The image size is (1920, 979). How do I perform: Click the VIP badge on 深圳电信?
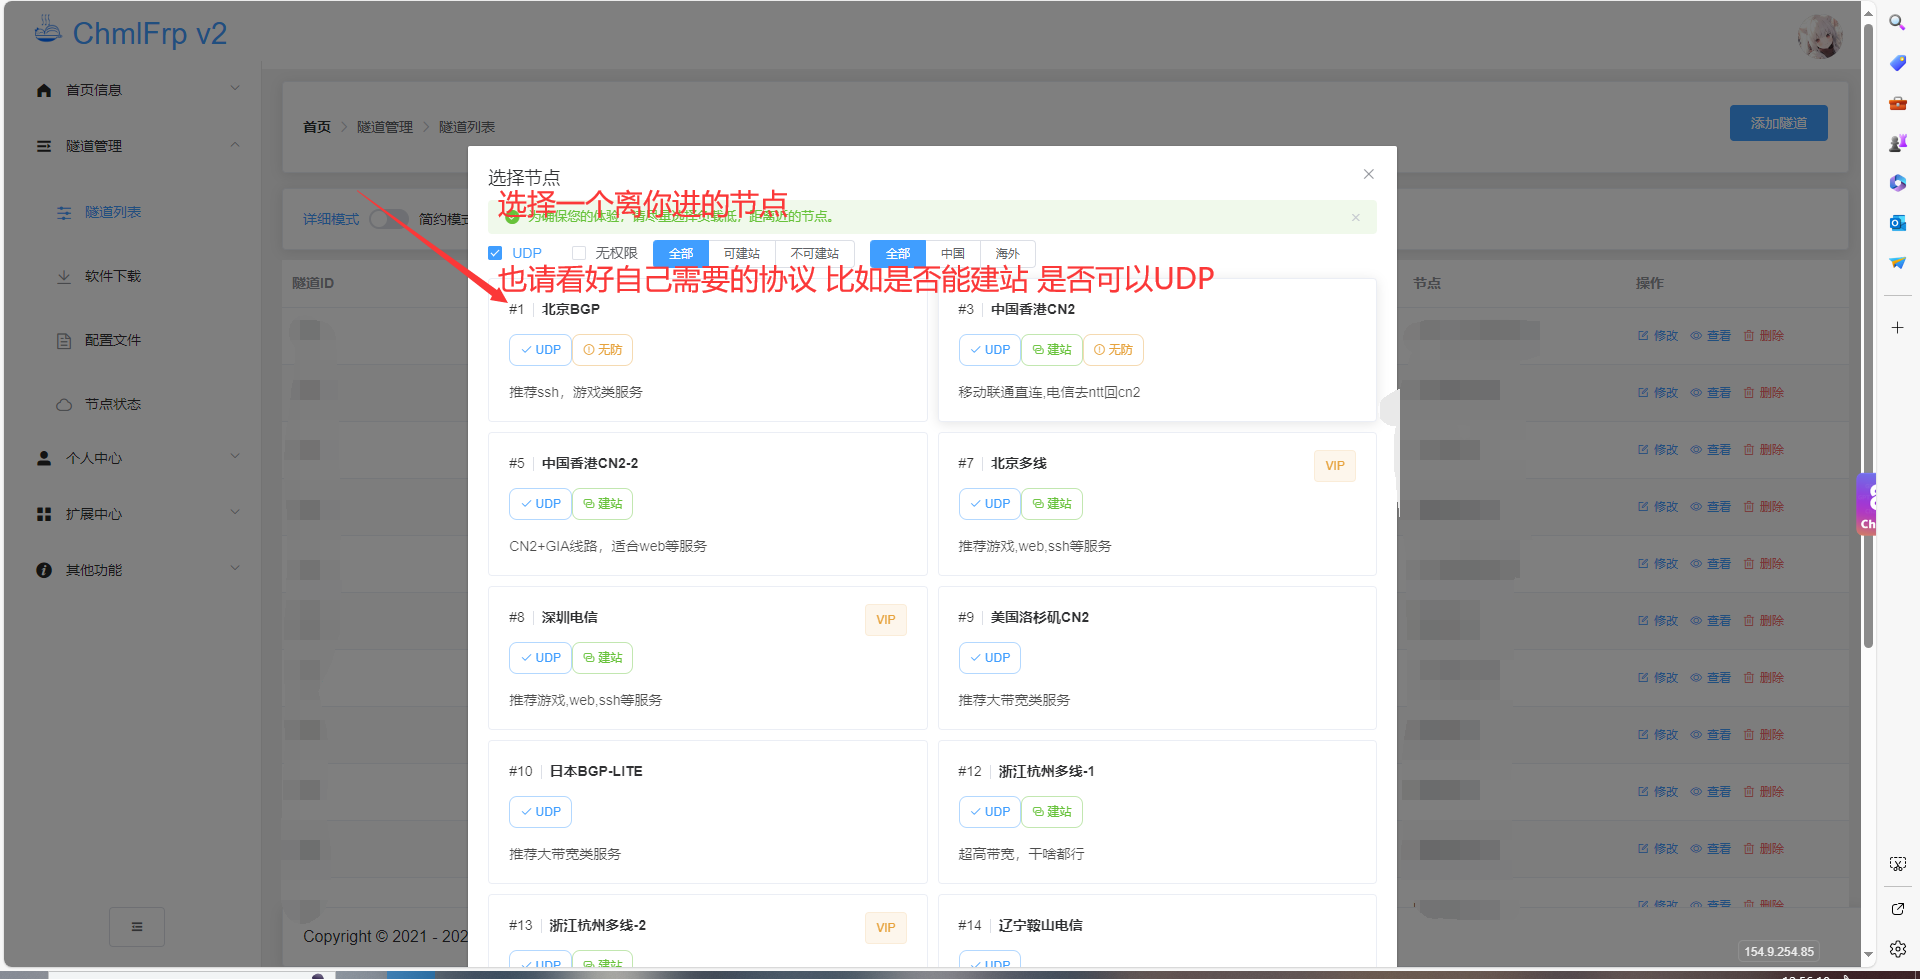click(886, 620)
